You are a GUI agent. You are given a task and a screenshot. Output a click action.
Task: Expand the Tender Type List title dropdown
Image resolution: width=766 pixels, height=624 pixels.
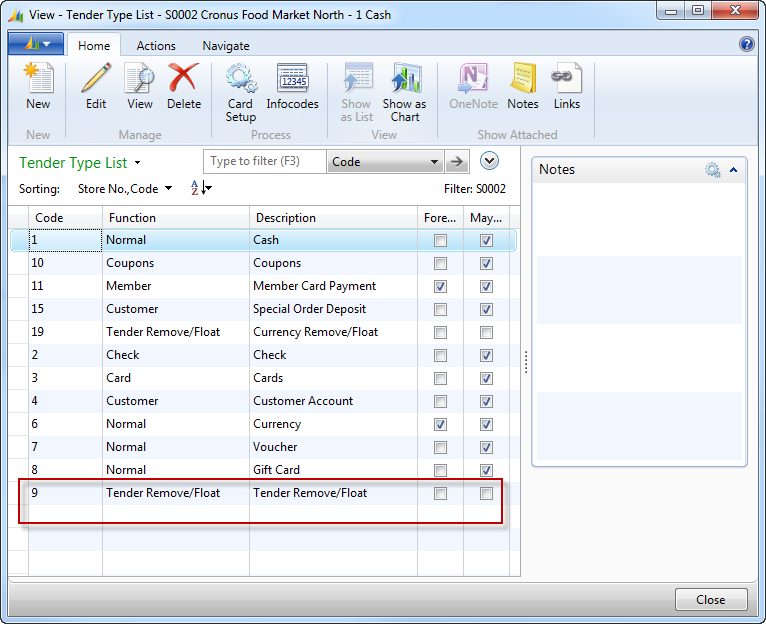pos(137,163)
